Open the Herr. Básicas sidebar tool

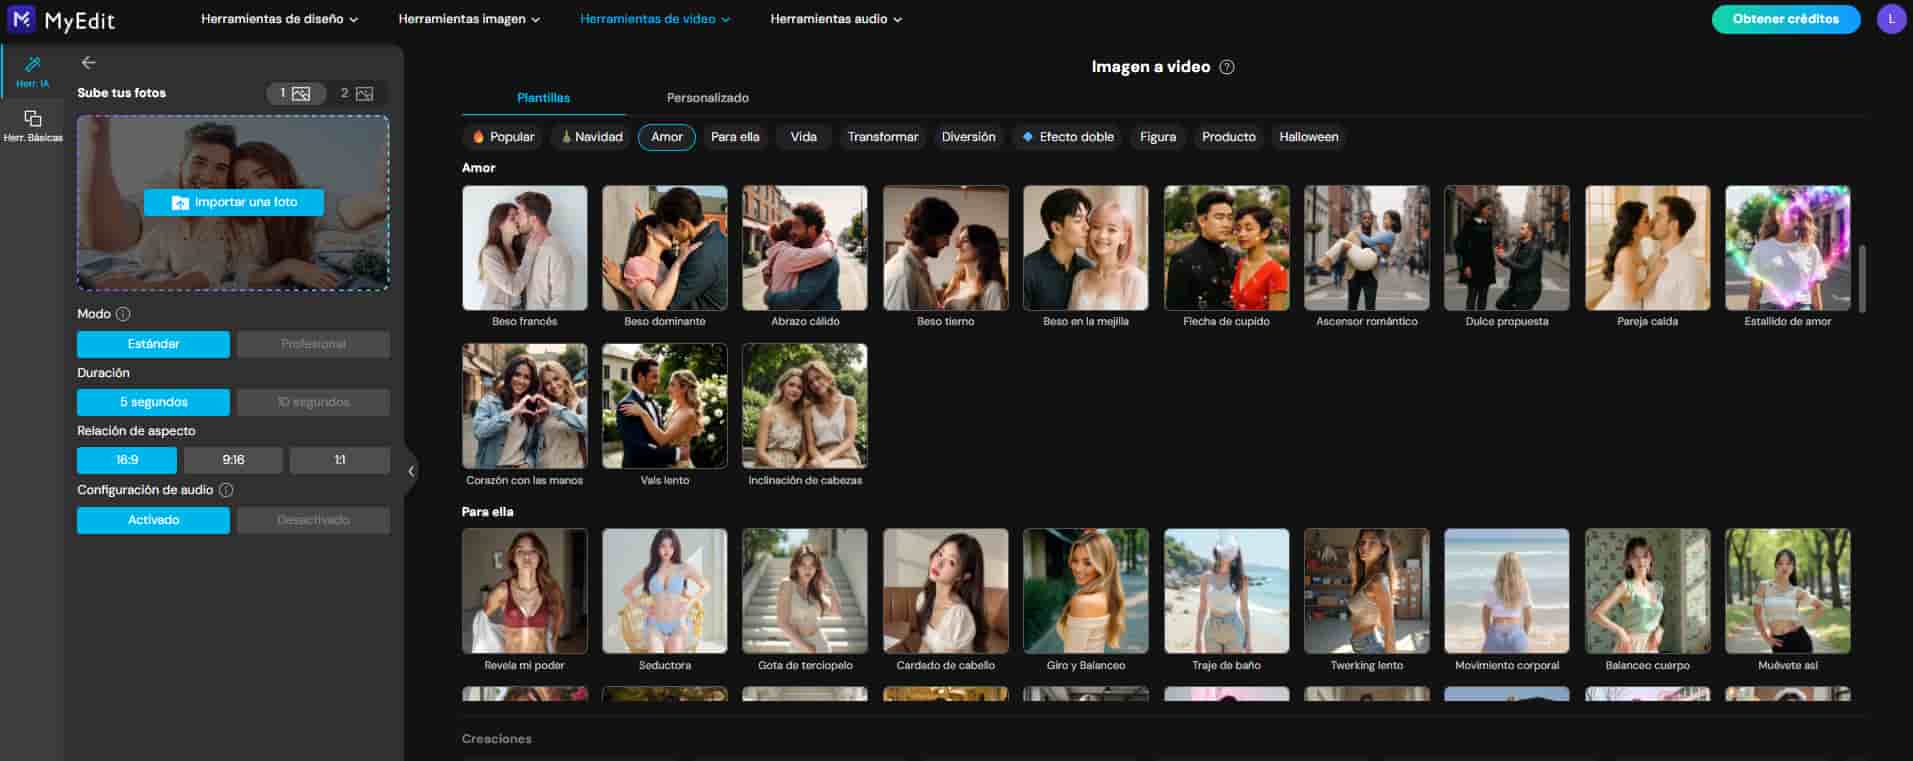coord(32,125)
